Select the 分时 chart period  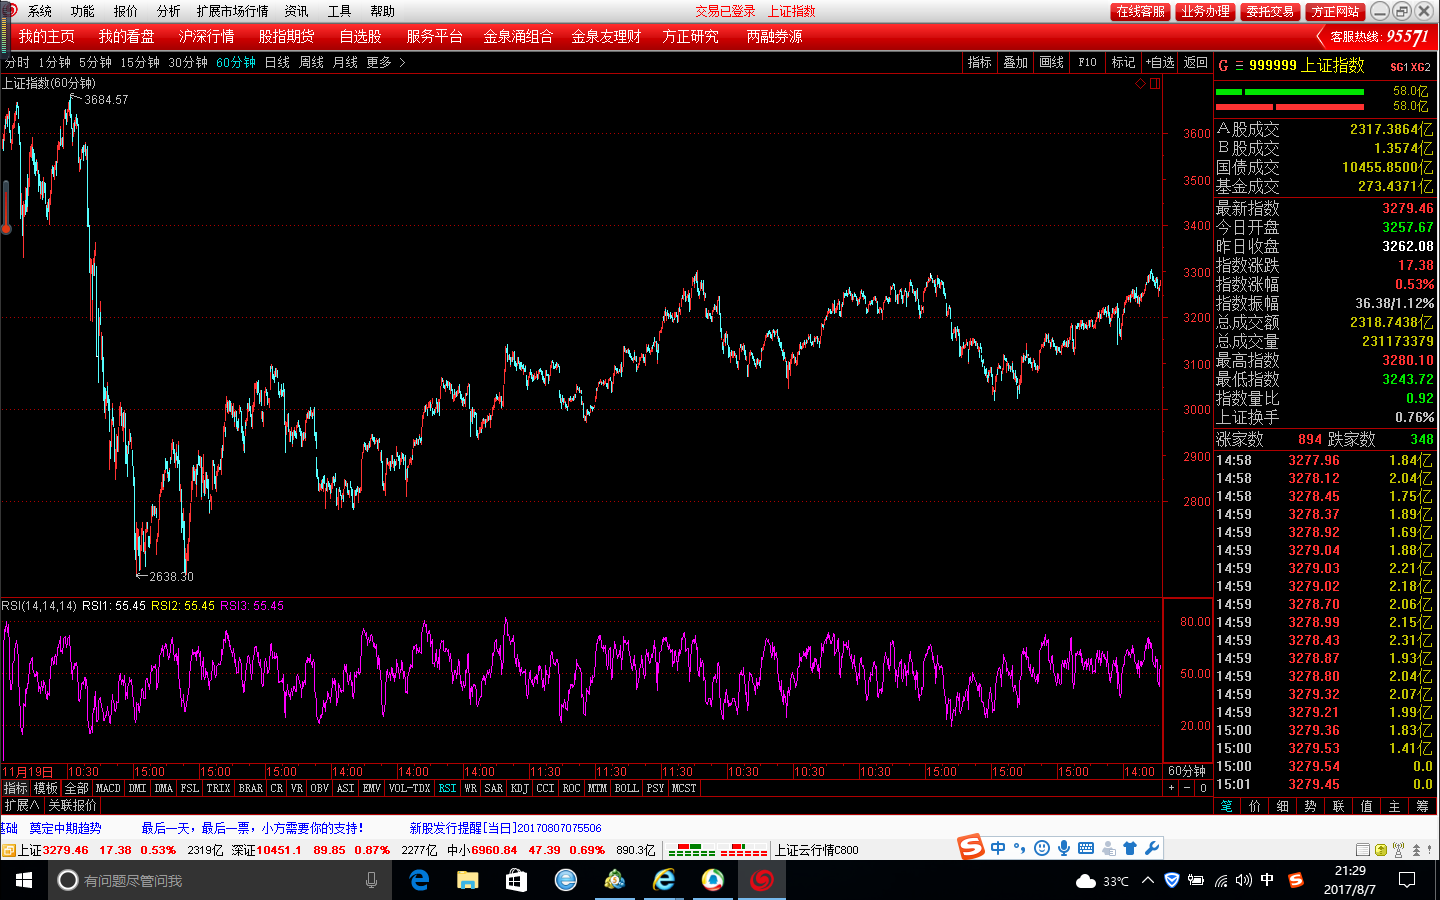[17, 62]
